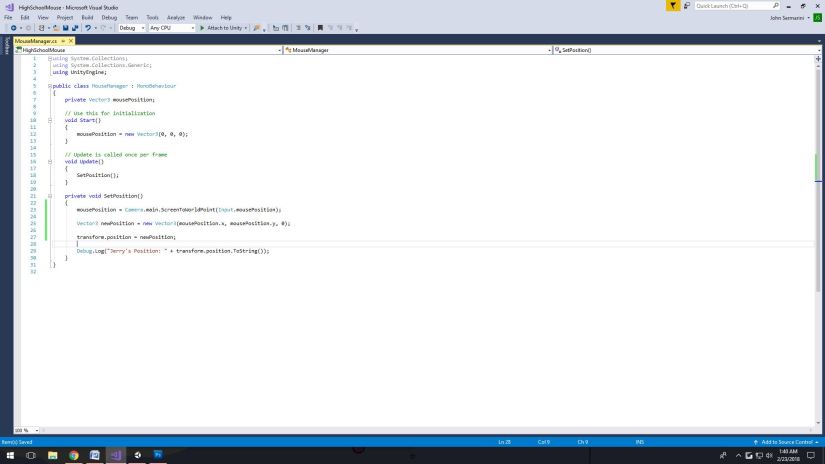
Task: Collapse the MouseManager class code block
Action: 50,86
